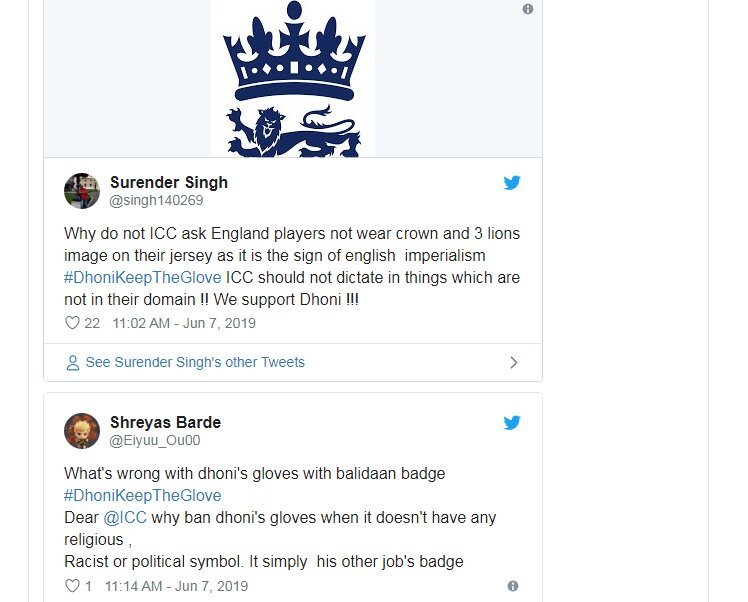Screen dimensions: 748x602
Task: Click person icon beside See Surender Singh's other Tweets
Action: tap(72, 363)
